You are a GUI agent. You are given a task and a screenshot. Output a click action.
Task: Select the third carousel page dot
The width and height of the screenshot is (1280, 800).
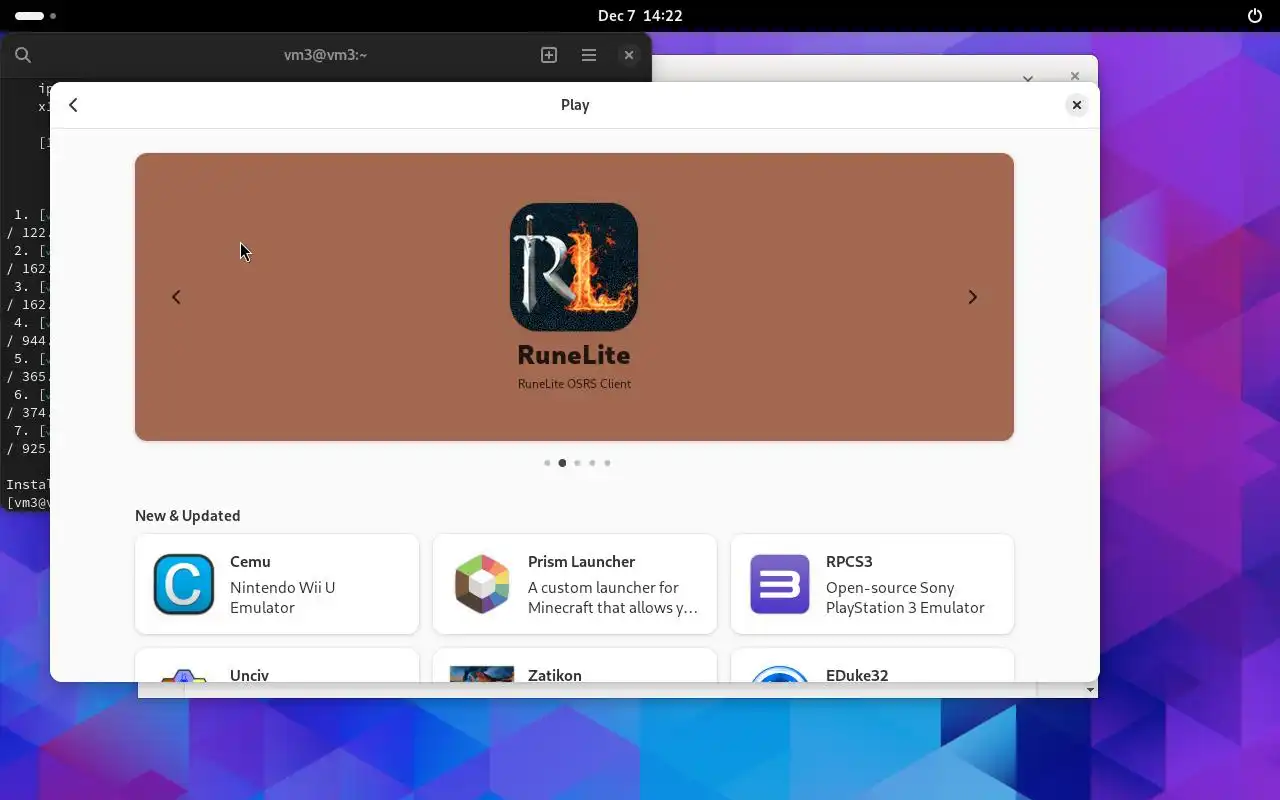coord(577,463)
